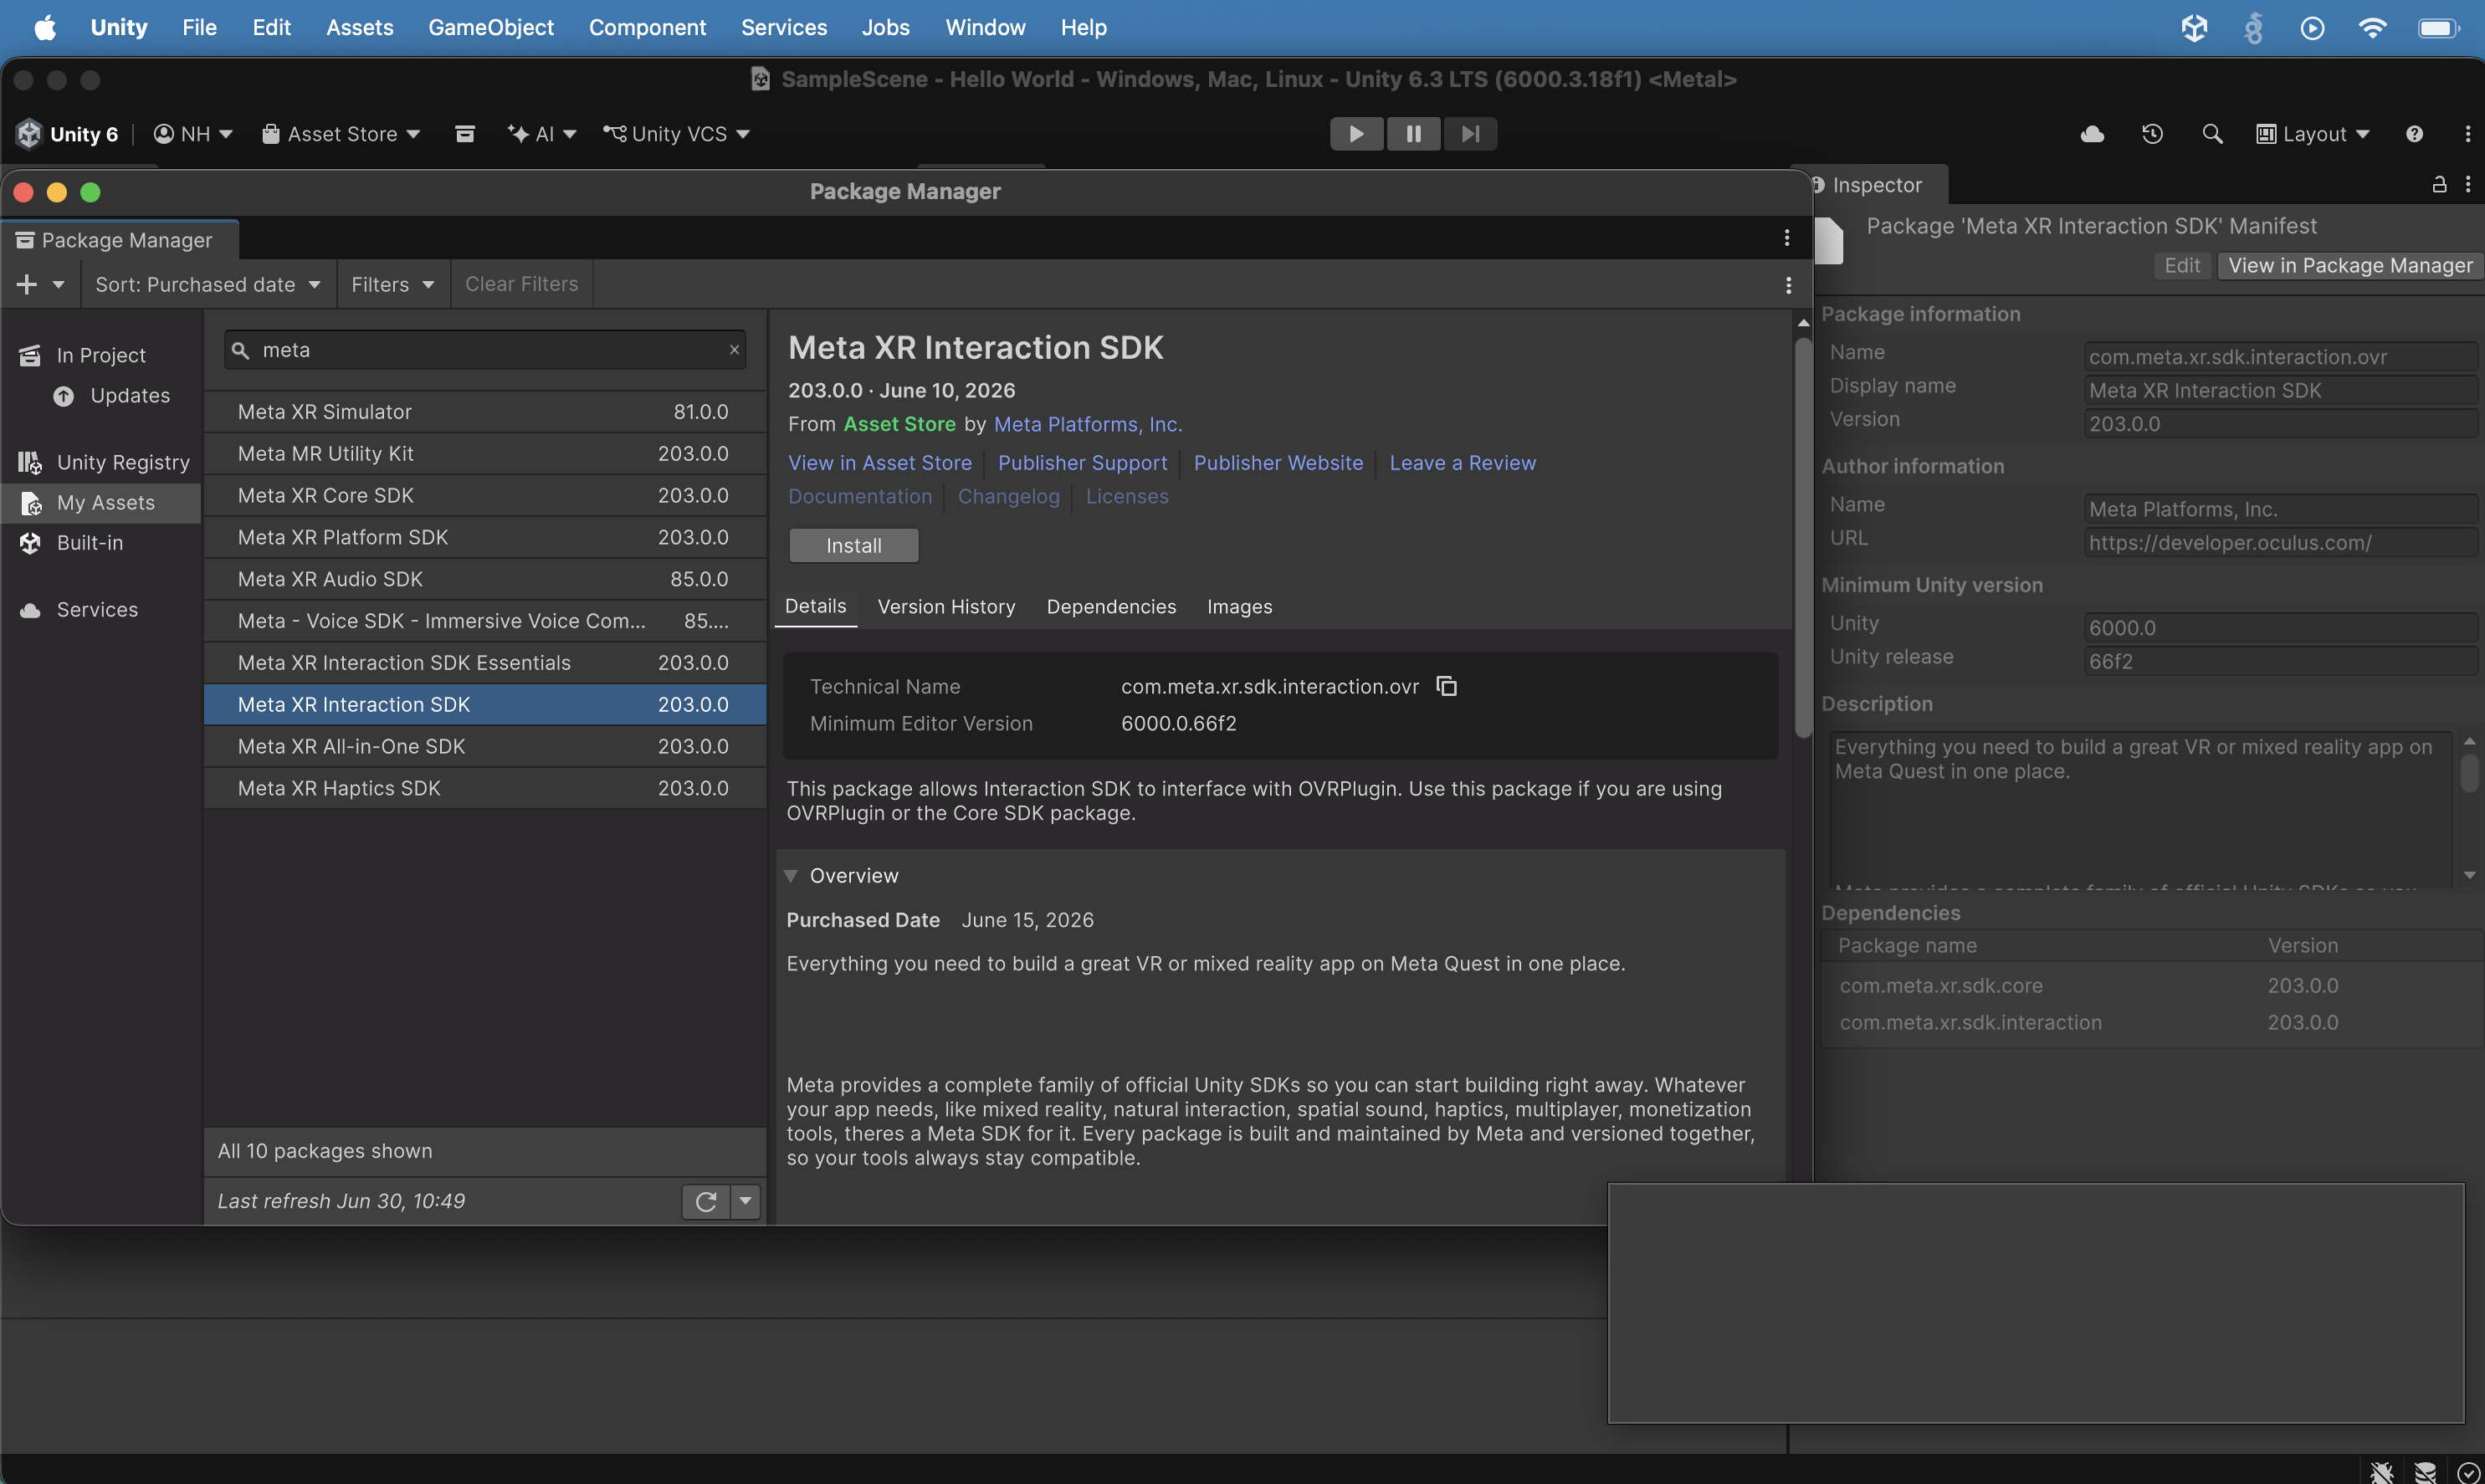
Task: Open the Licenses link
Action: point(1127,496)
